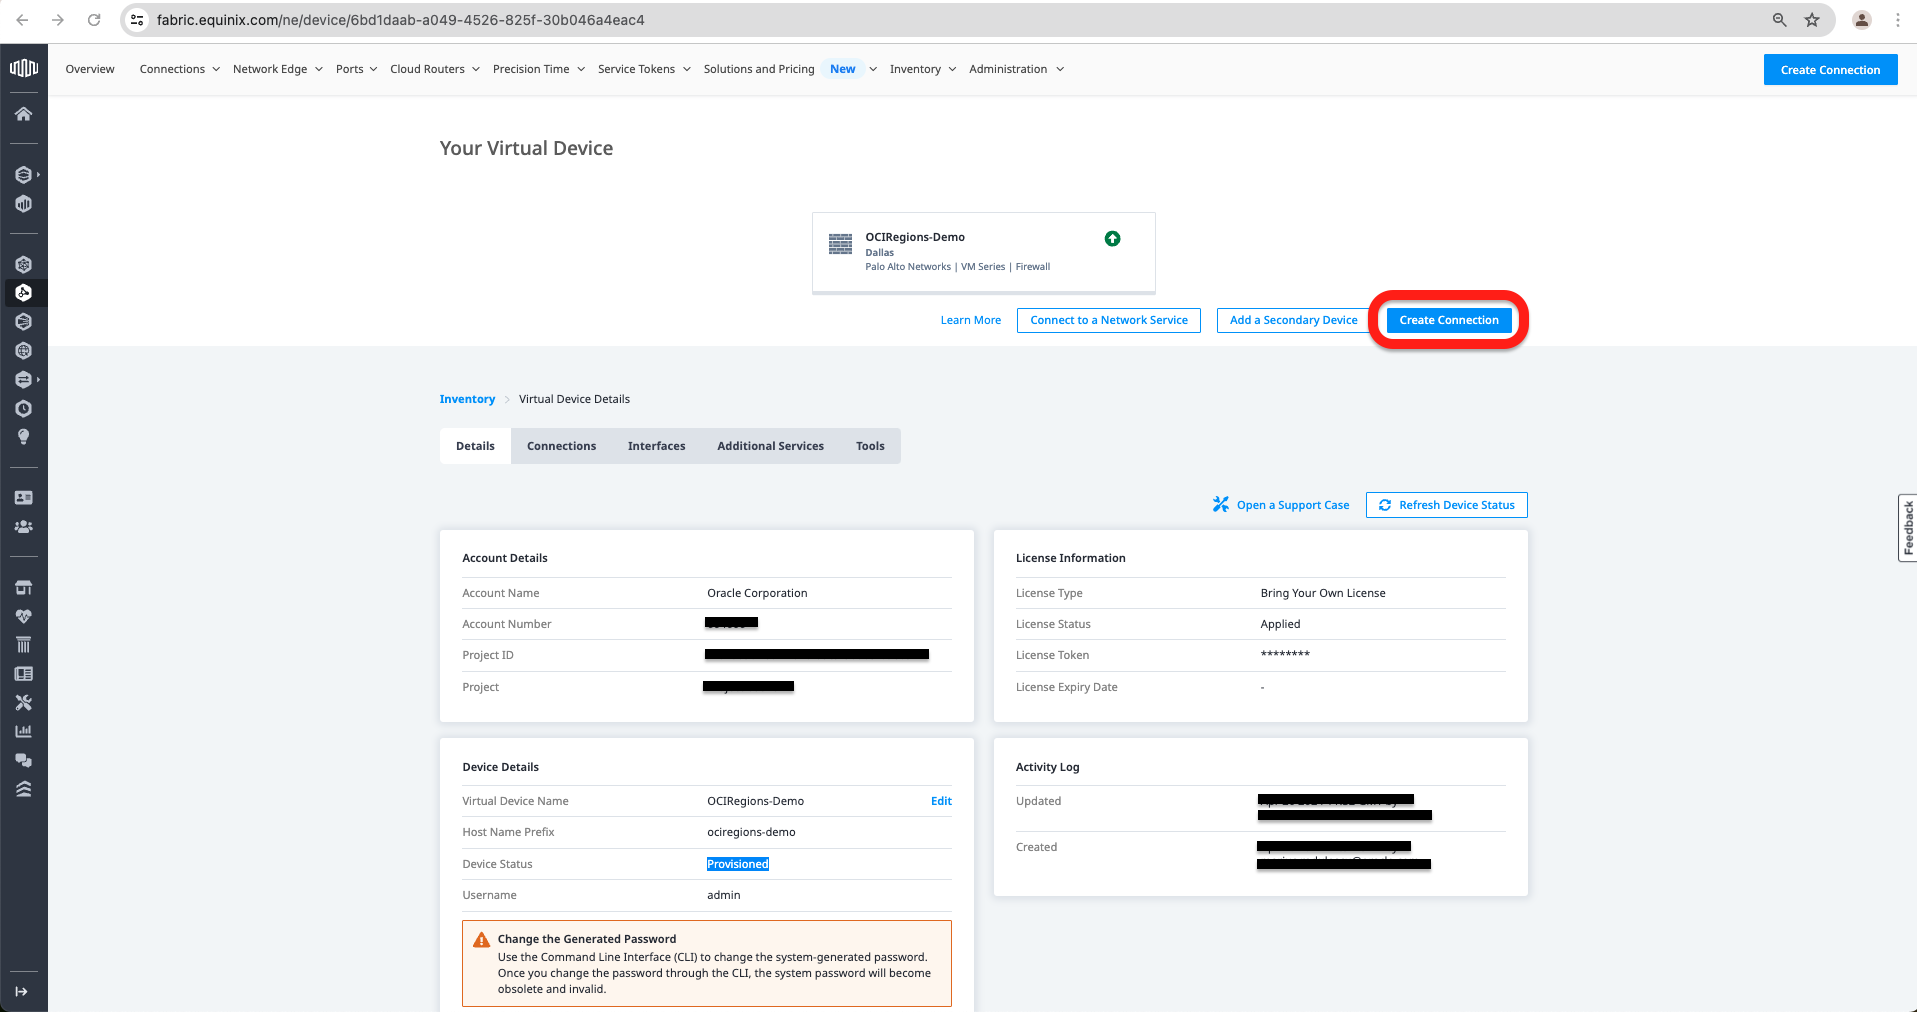This screenshot has width=1917, height=1012.
Task: Click the browser bookmark star icon
Action: [x=1812, y=20]
